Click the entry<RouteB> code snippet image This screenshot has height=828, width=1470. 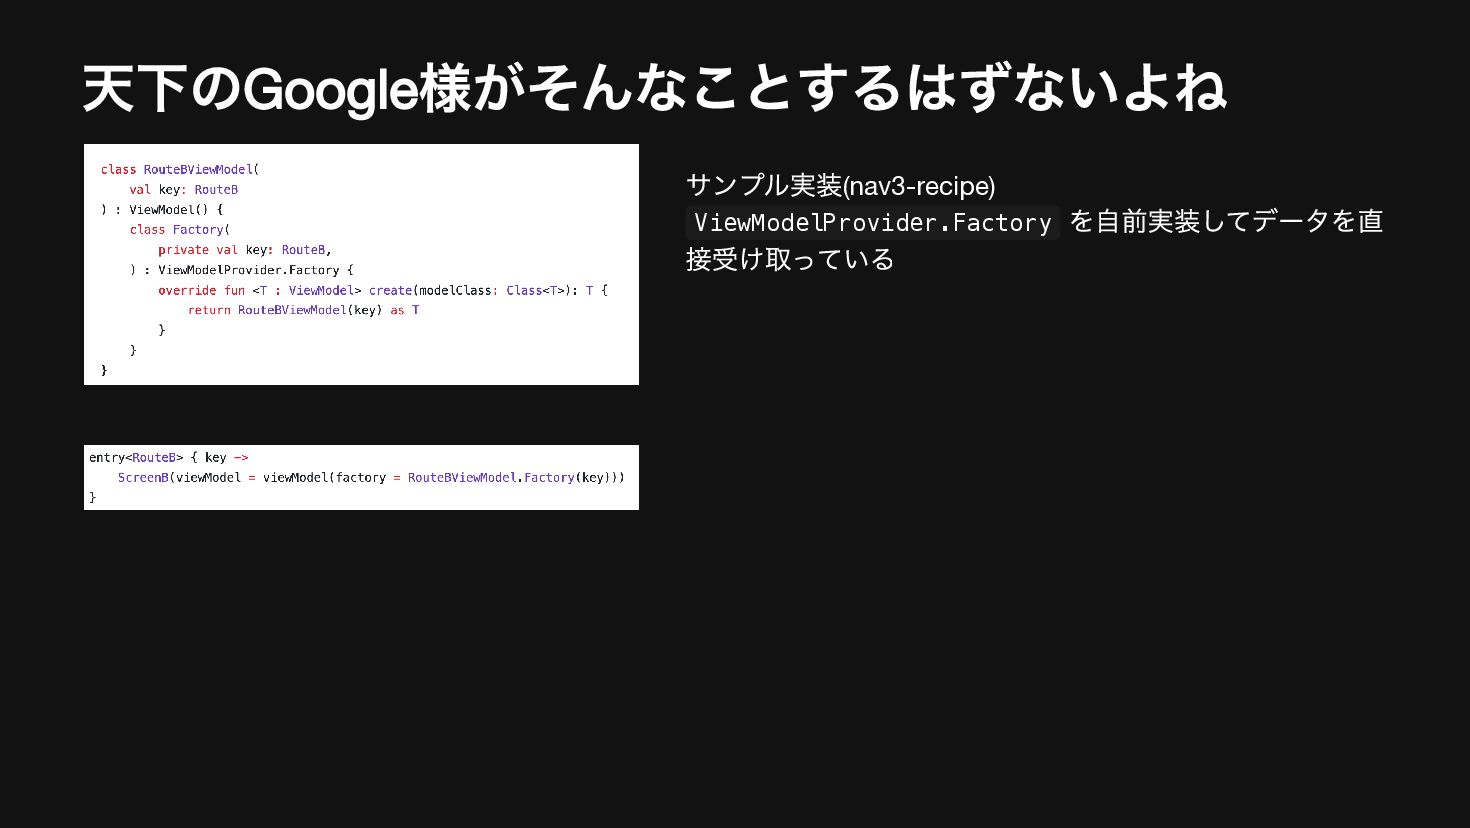(361, 477)
